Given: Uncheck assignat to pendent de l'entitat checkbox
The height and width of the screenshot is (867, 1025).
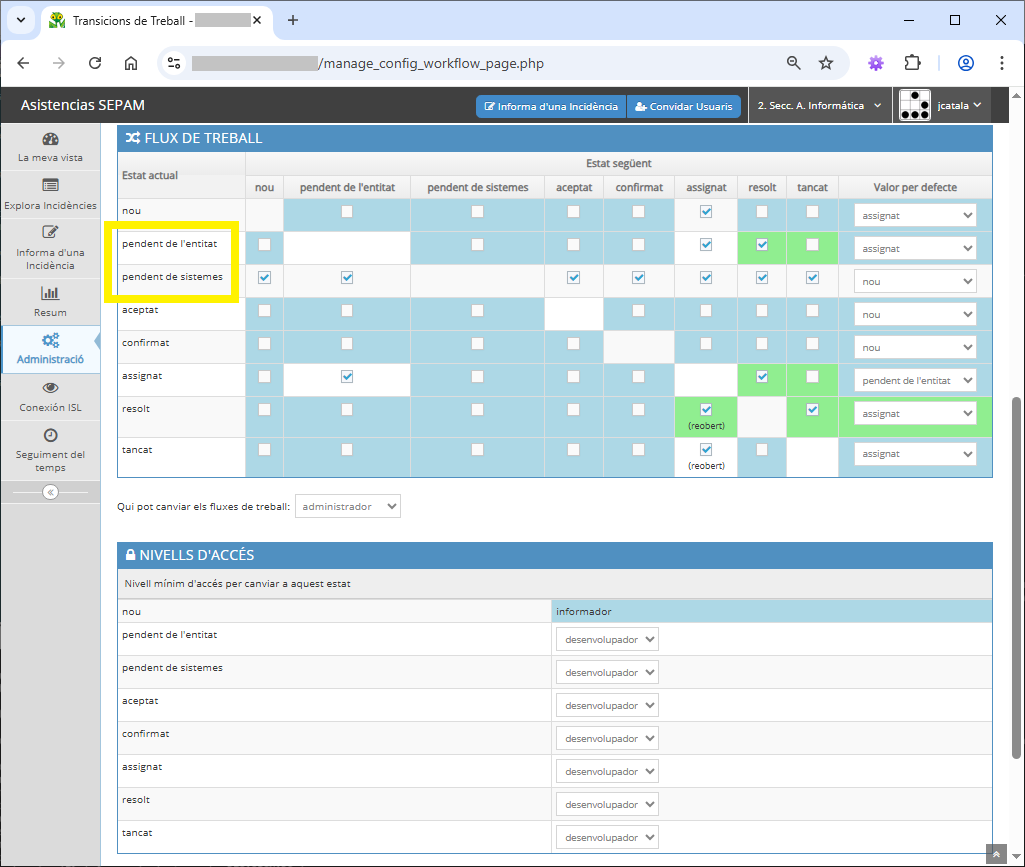Looking at the screenshot, I should click(347, 377).
